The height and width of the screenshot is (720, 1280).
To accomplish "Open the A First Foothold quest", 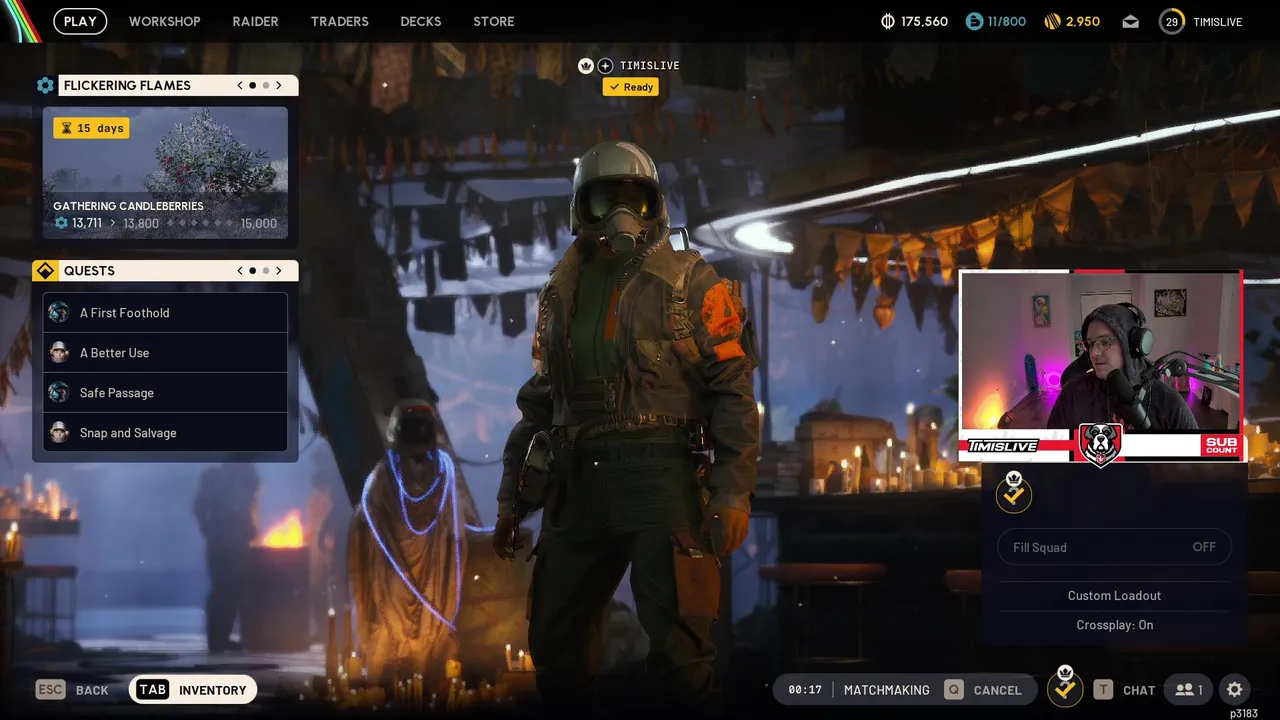I will [x=165, y=313].
